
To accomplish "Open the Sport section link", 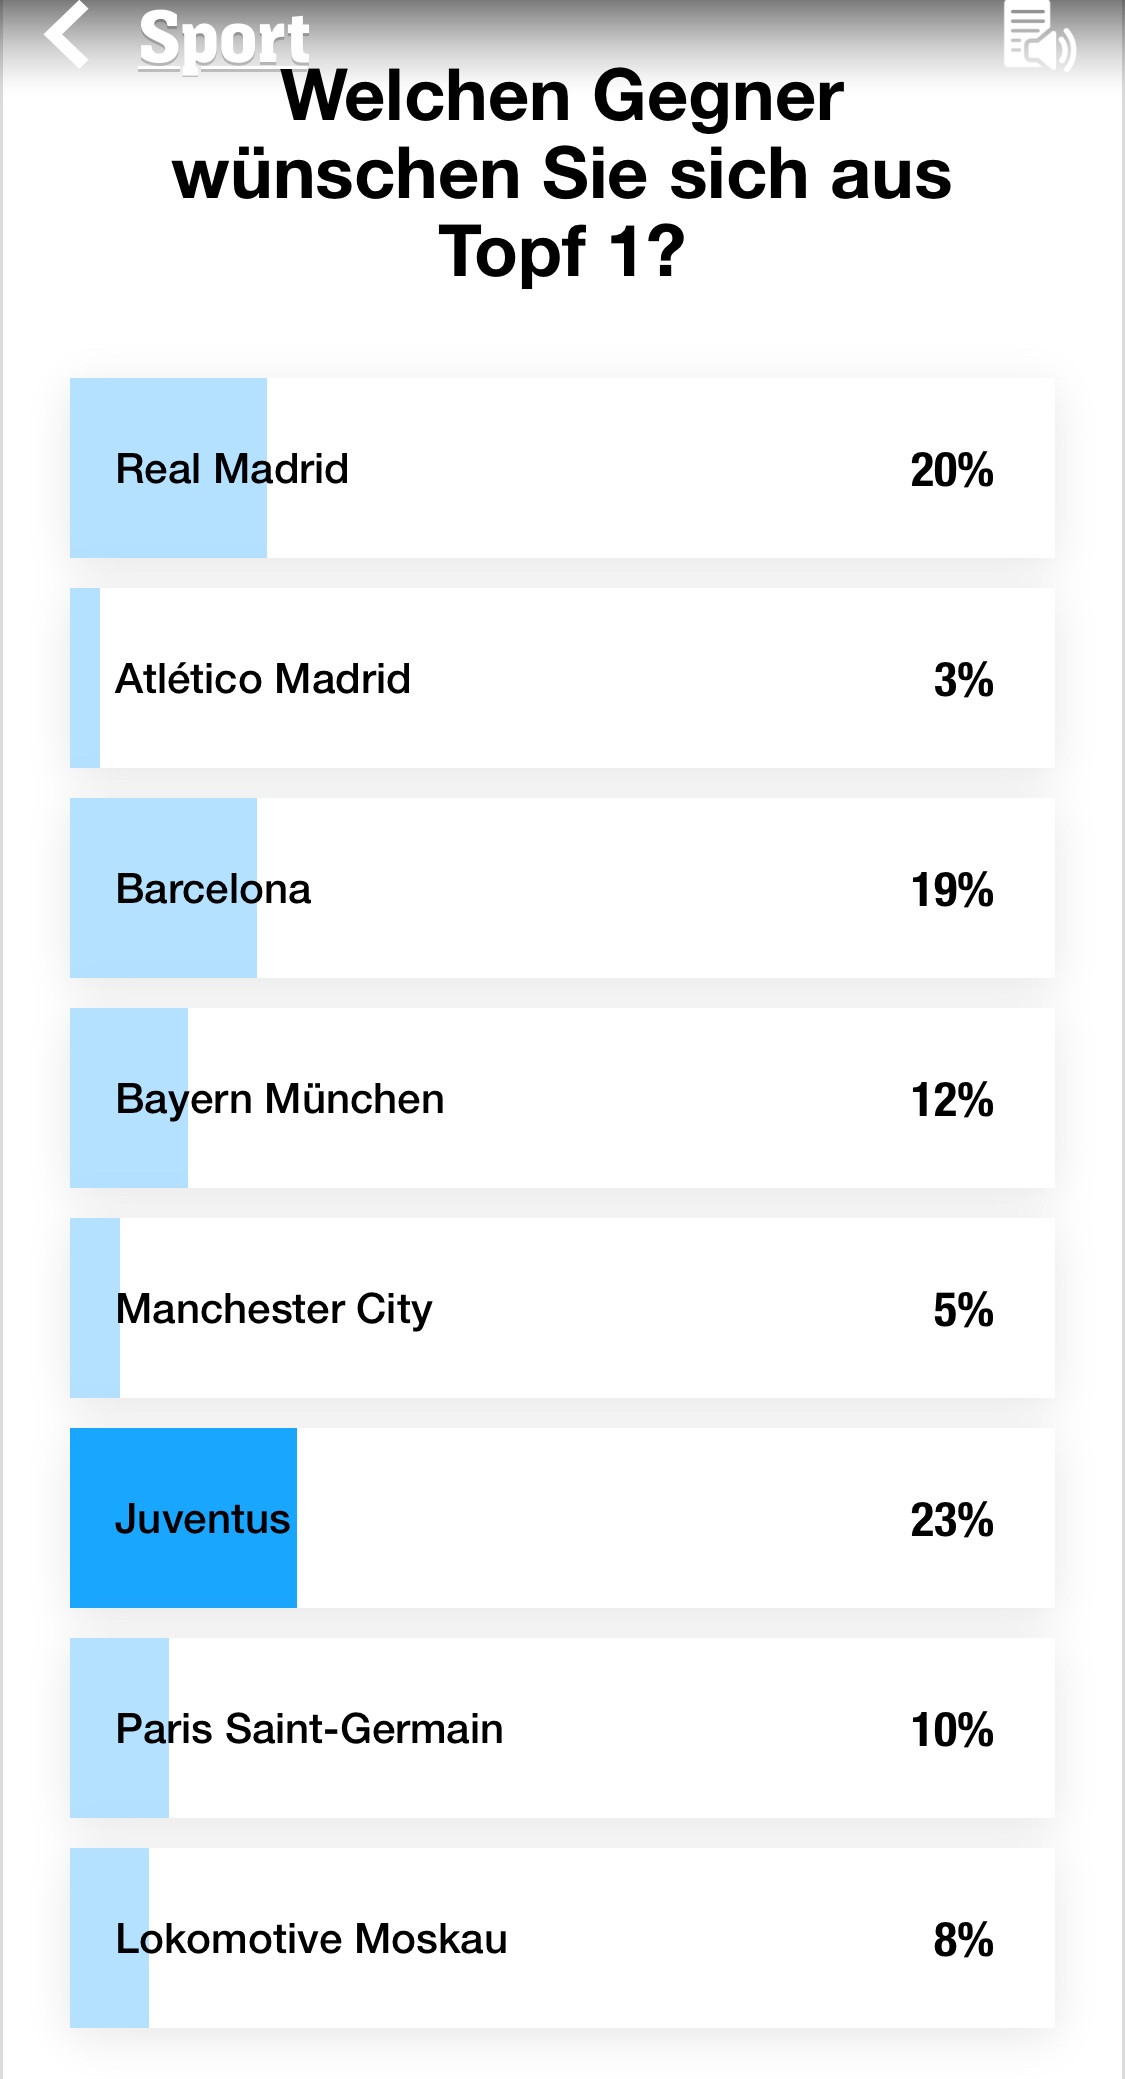I will click(224, 40).
